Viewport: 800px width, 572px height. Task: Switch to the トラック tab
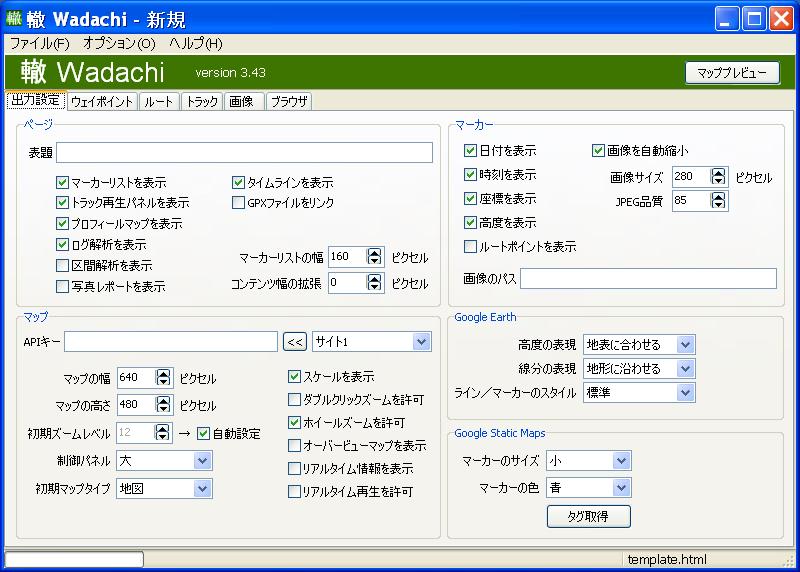point(202,102)
